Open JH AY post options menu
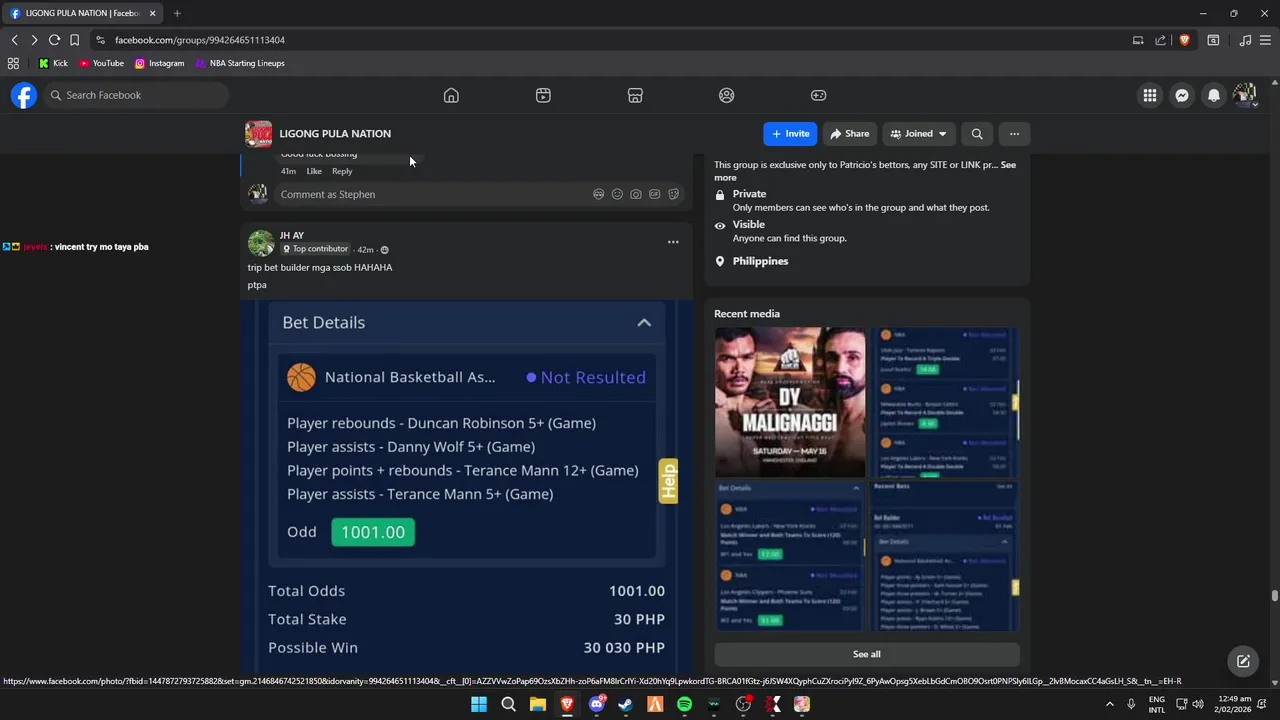Image resolution: width=1280 pixels, height=720 pixels. (673, 242)
